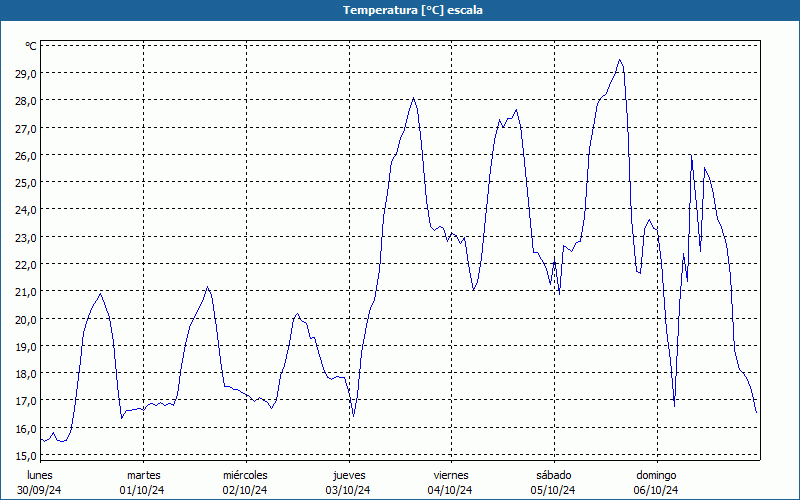Select the 20,0 y-axis value
Viewport: 800px width, 500px height.
click(x=27, y=319)
